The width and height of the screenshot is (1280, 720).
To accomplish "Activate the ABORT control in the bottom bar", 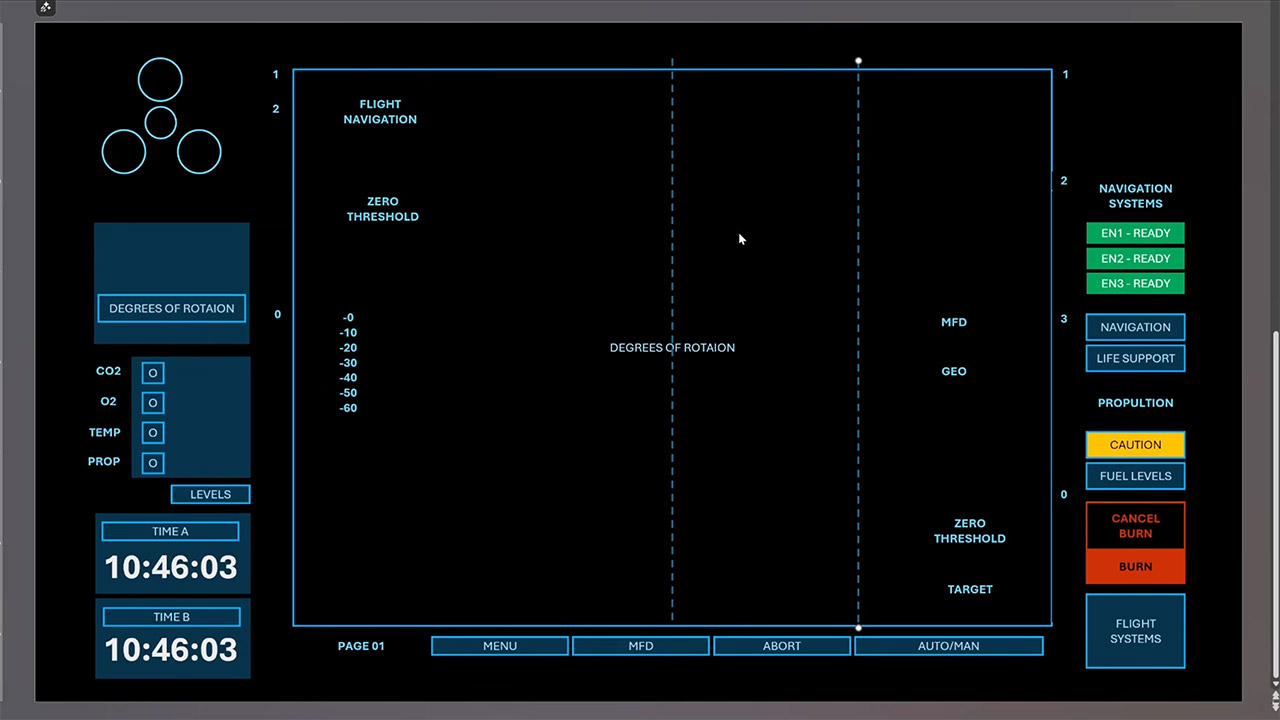I will pos(781,645).
